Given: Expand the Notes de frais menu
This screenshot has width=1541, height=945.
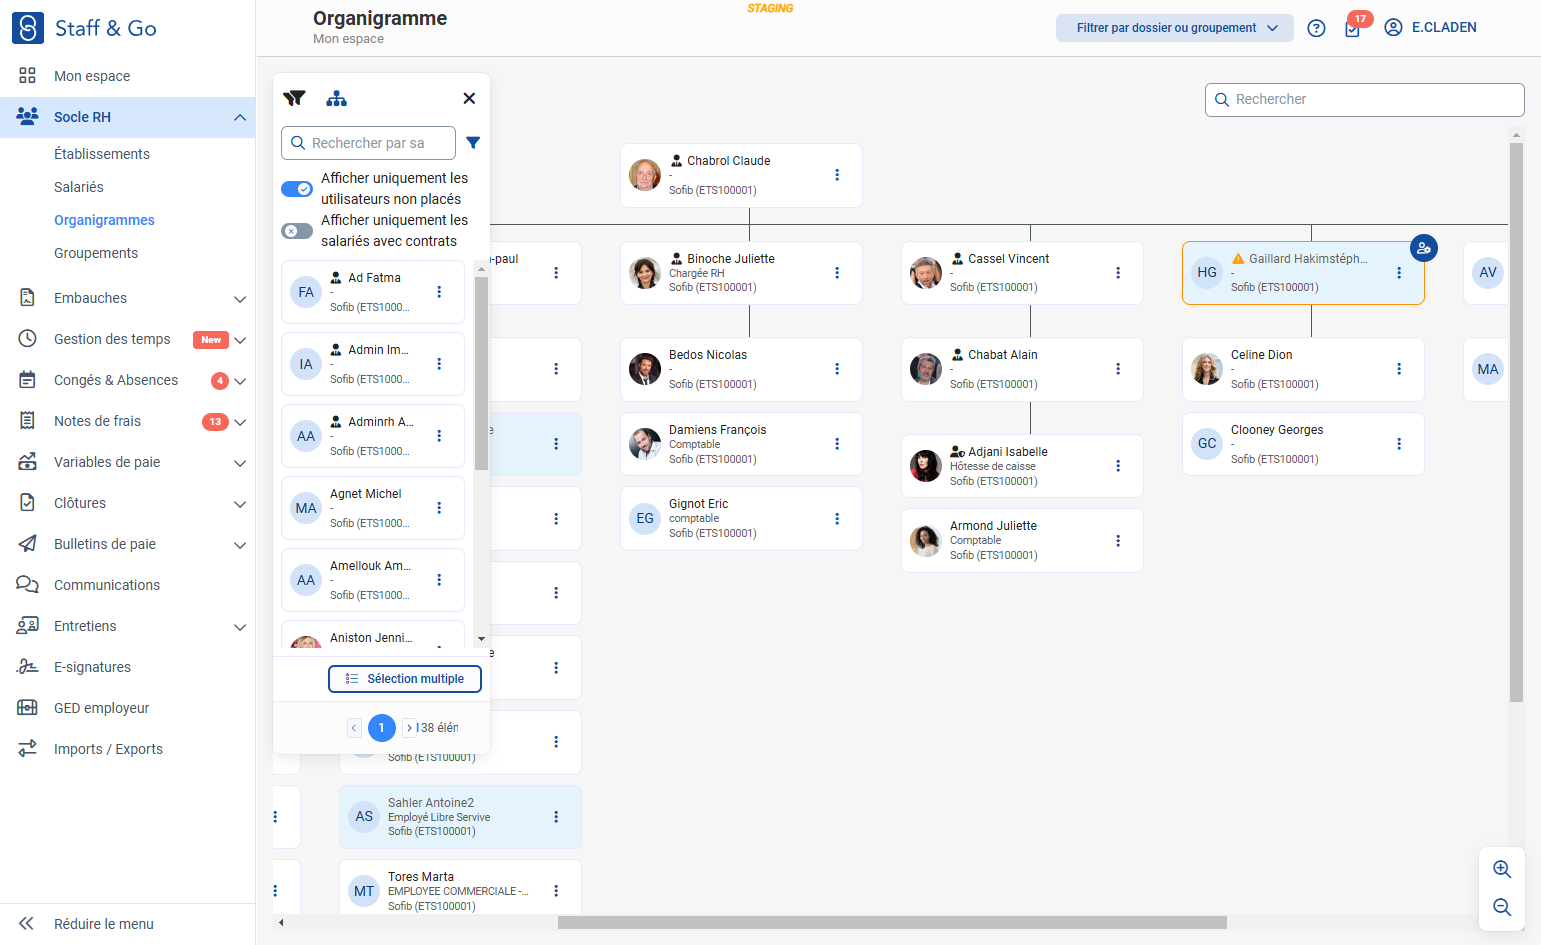Looking at the screenshot, I should coord(240,422).
